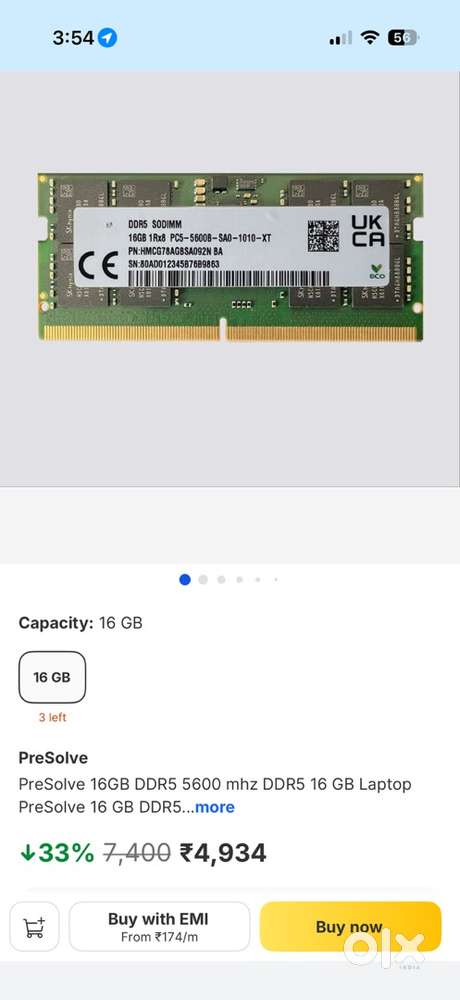The image size is (460, 1000).
Task: Tap the ₹4,934 discounted price
Action: click(x=223, y=853)
